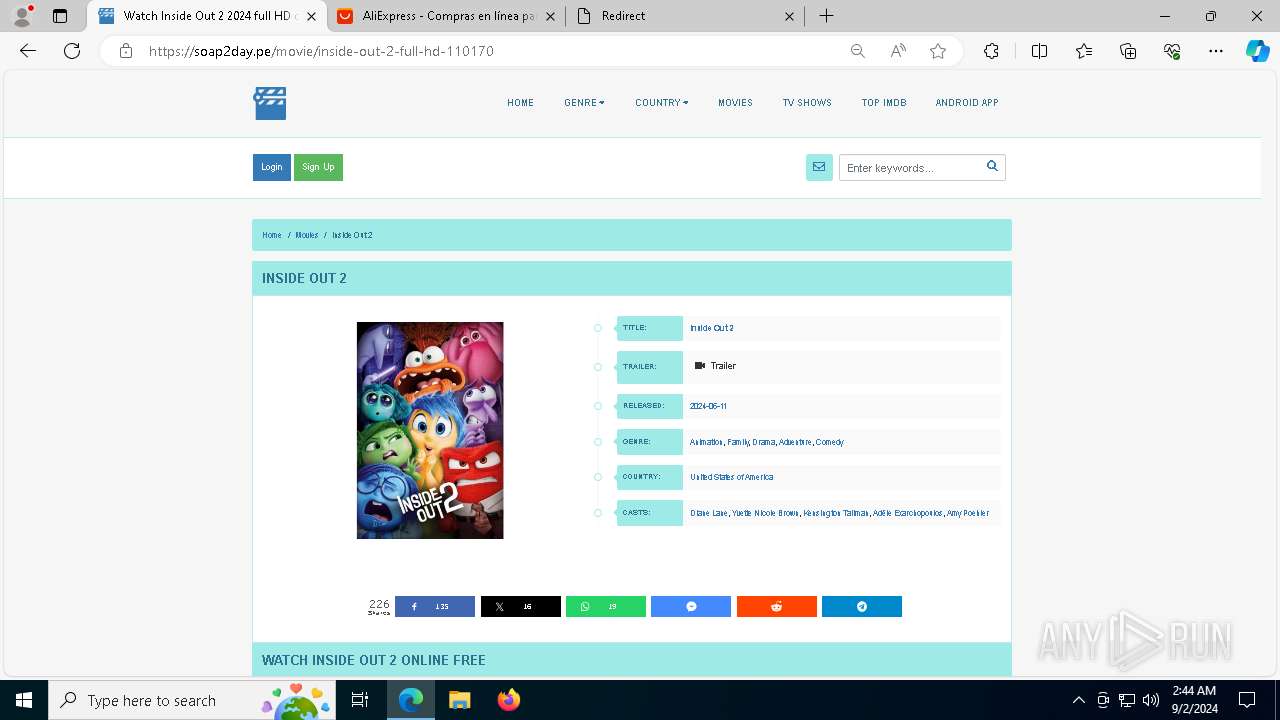Show hidden tray icons chevron
The width and height of the screenshot is (1280, 720).
(1078, 700)
